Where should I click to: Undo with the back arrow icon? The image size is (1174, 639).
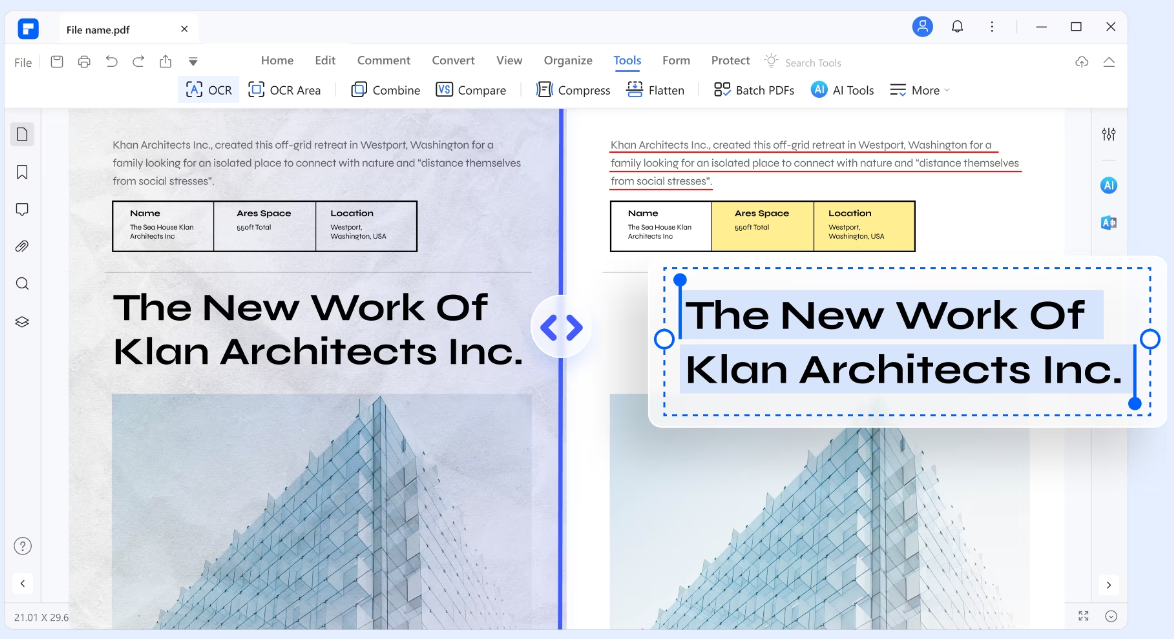(112, 61)
